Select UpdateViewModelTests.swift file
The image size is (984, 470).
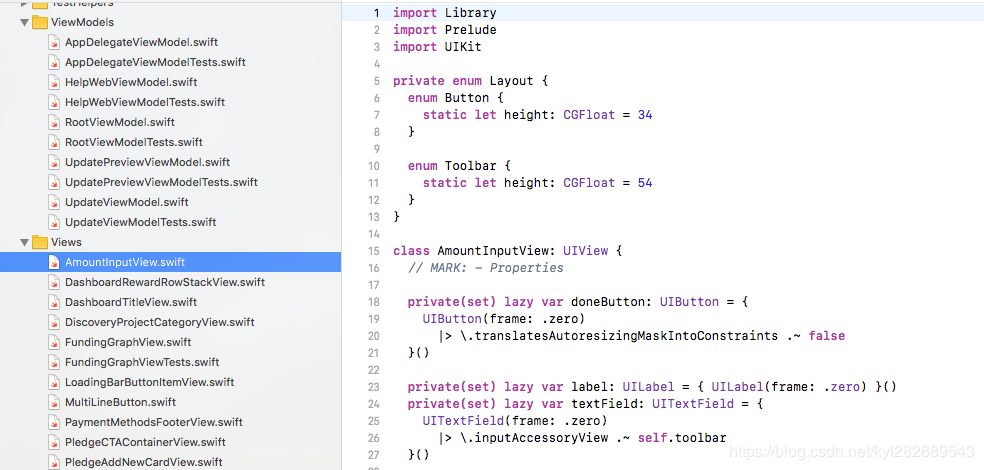coord(141,223)
